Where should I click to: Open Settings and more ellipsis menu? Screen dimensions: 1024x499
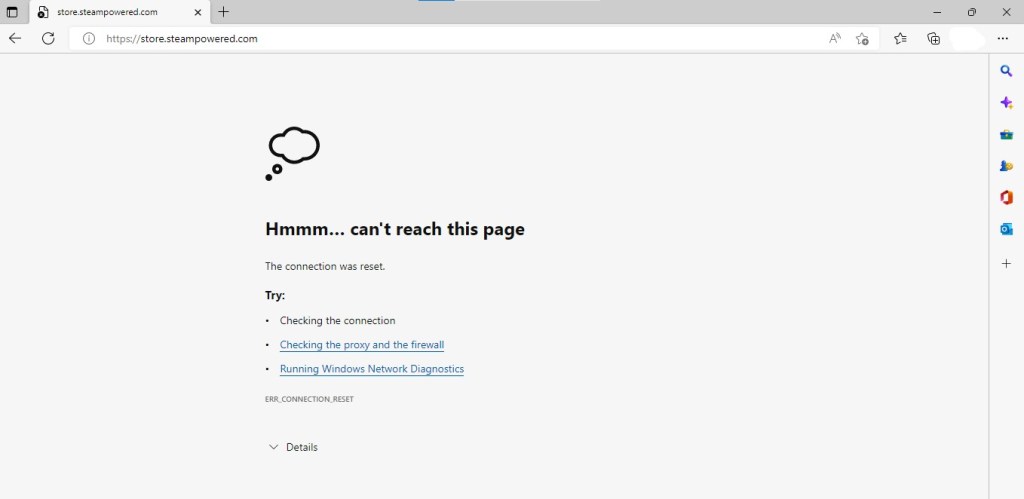[1003, 38]
